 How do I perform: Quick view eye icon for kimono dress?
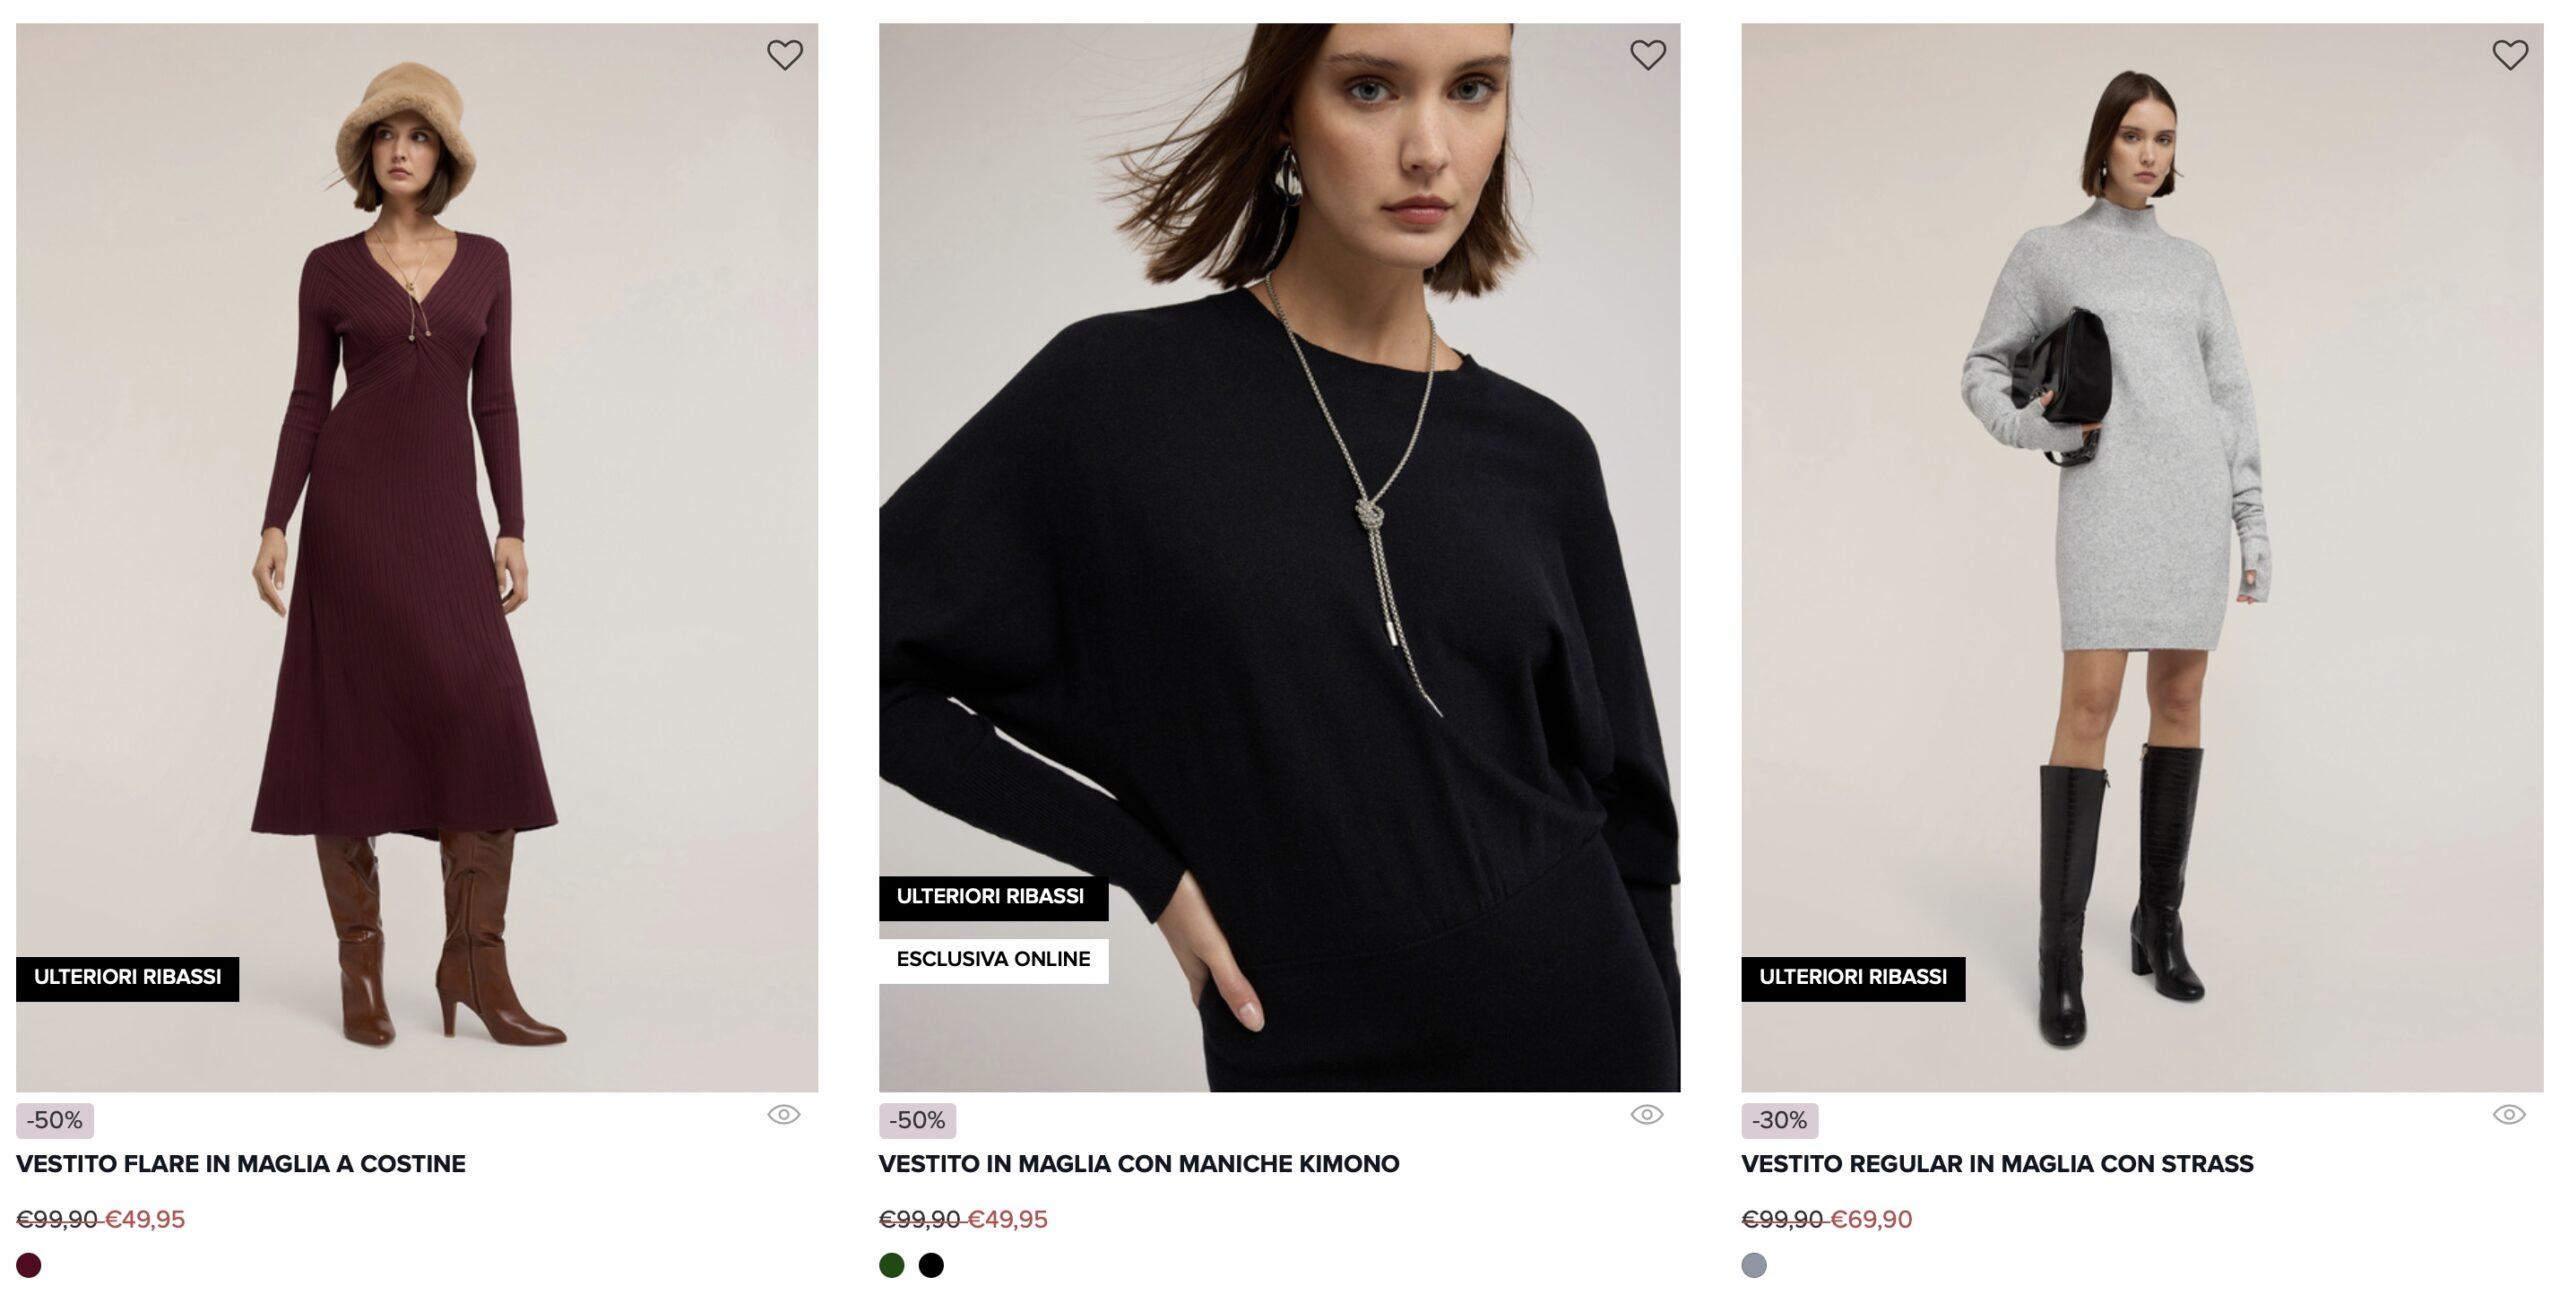1647,1115
